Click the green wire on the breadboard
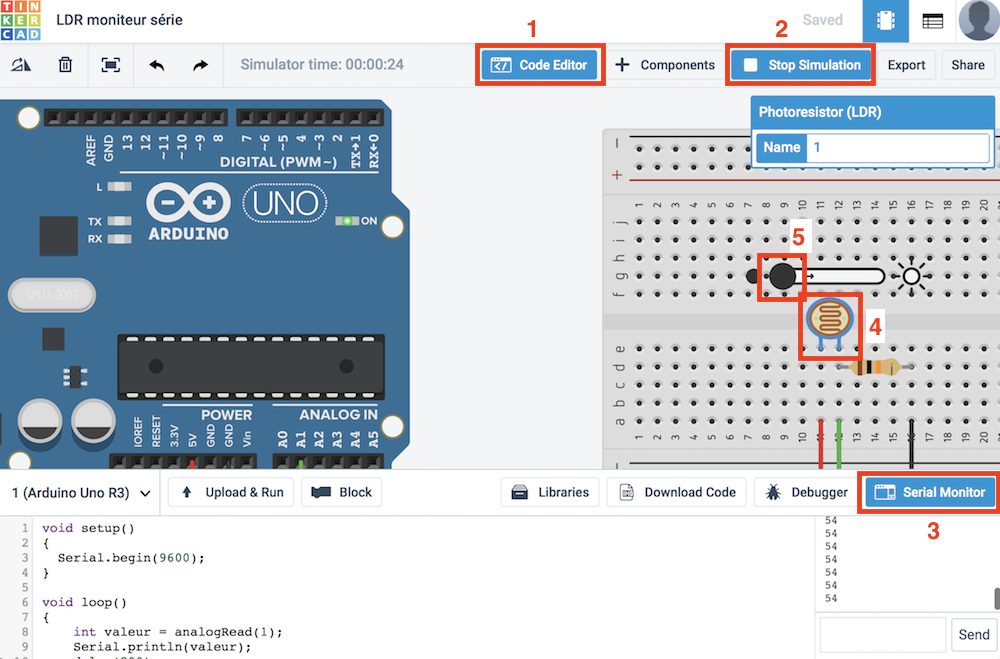1000x659 pixels. pos(839,444)
